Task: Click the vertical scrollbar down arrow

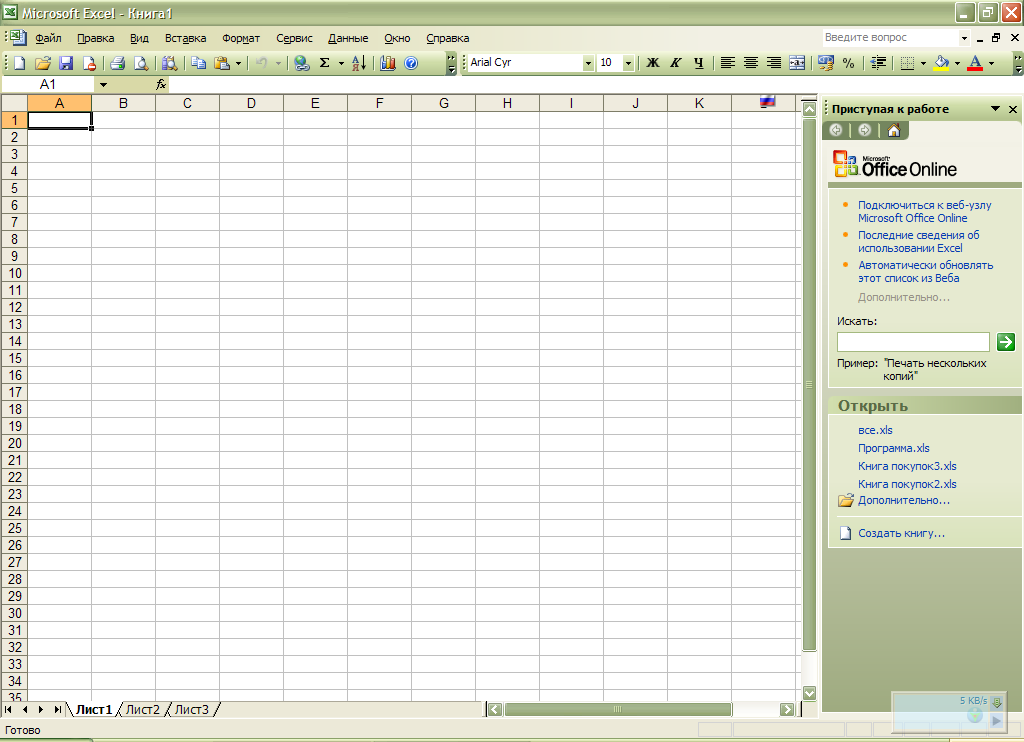Action: 809,693
